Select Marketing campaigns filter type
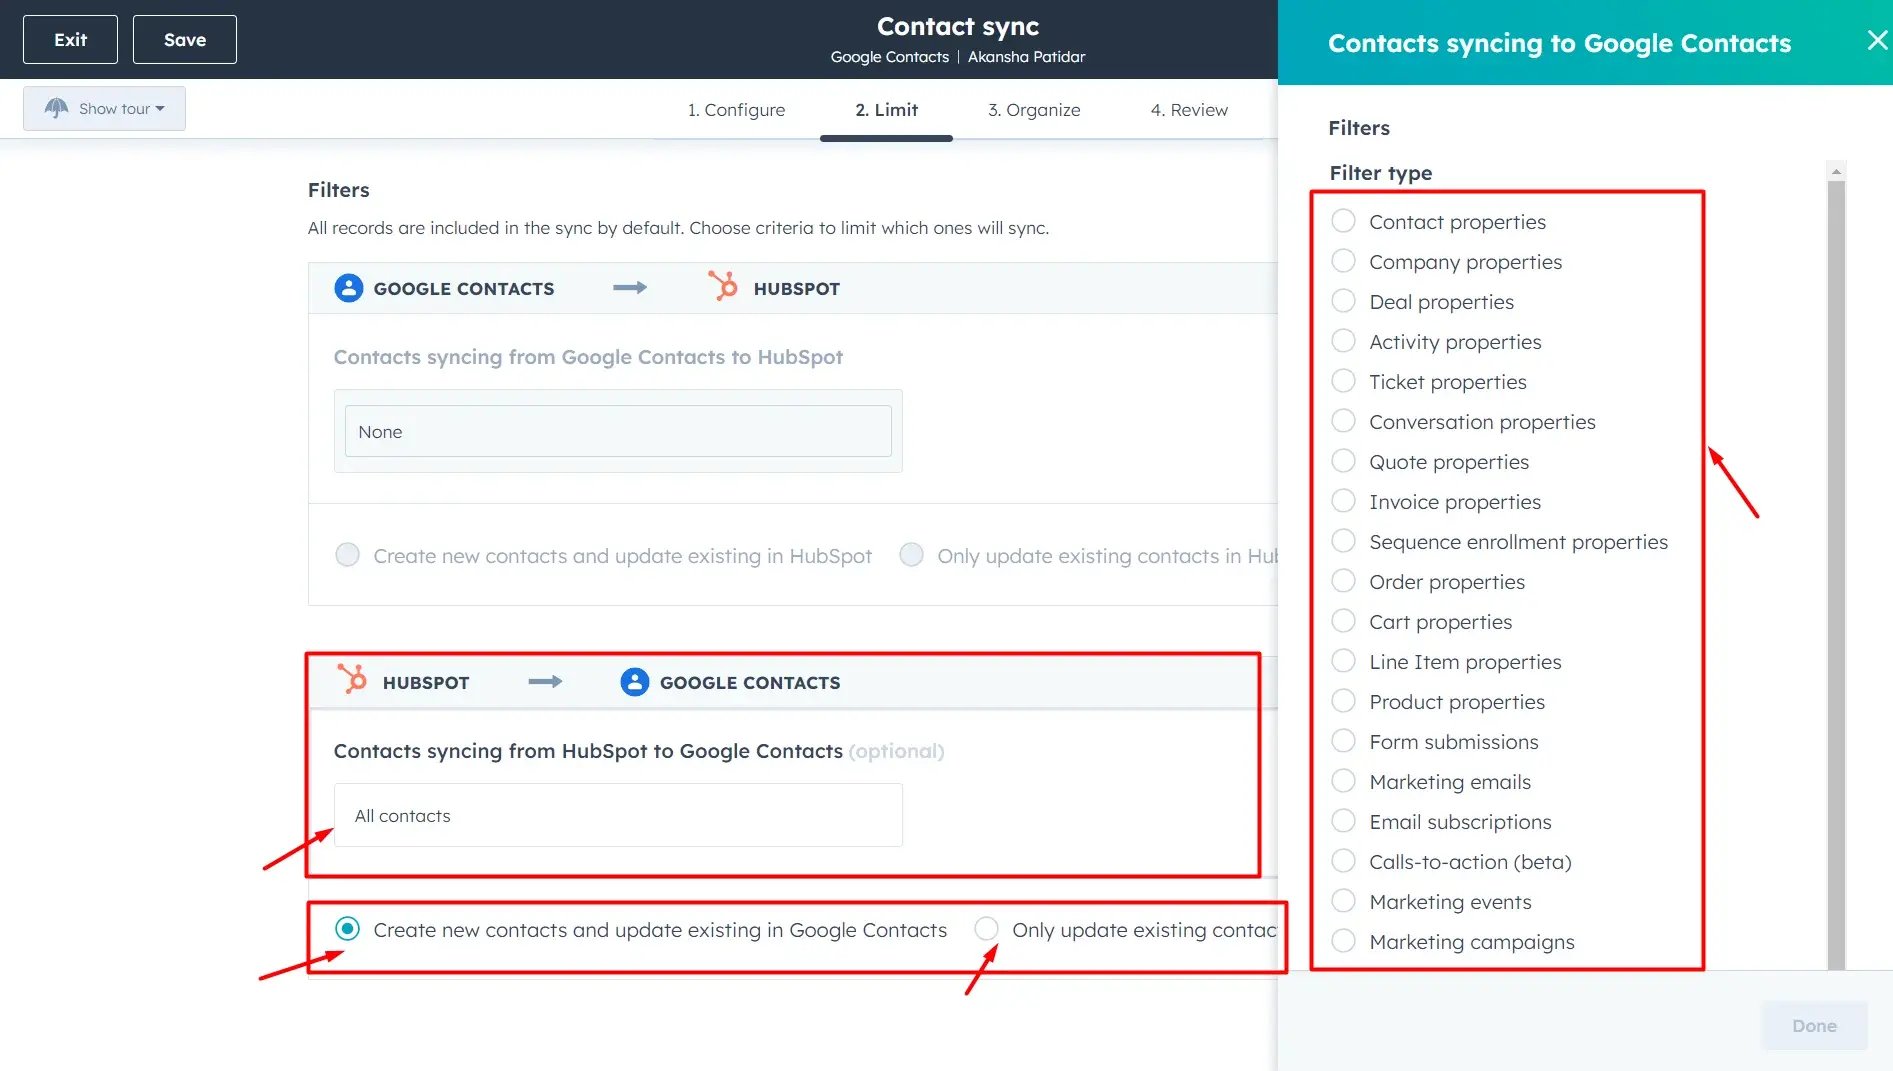This screenshot has height=1071, width=1893. (x=1343, y=941)
